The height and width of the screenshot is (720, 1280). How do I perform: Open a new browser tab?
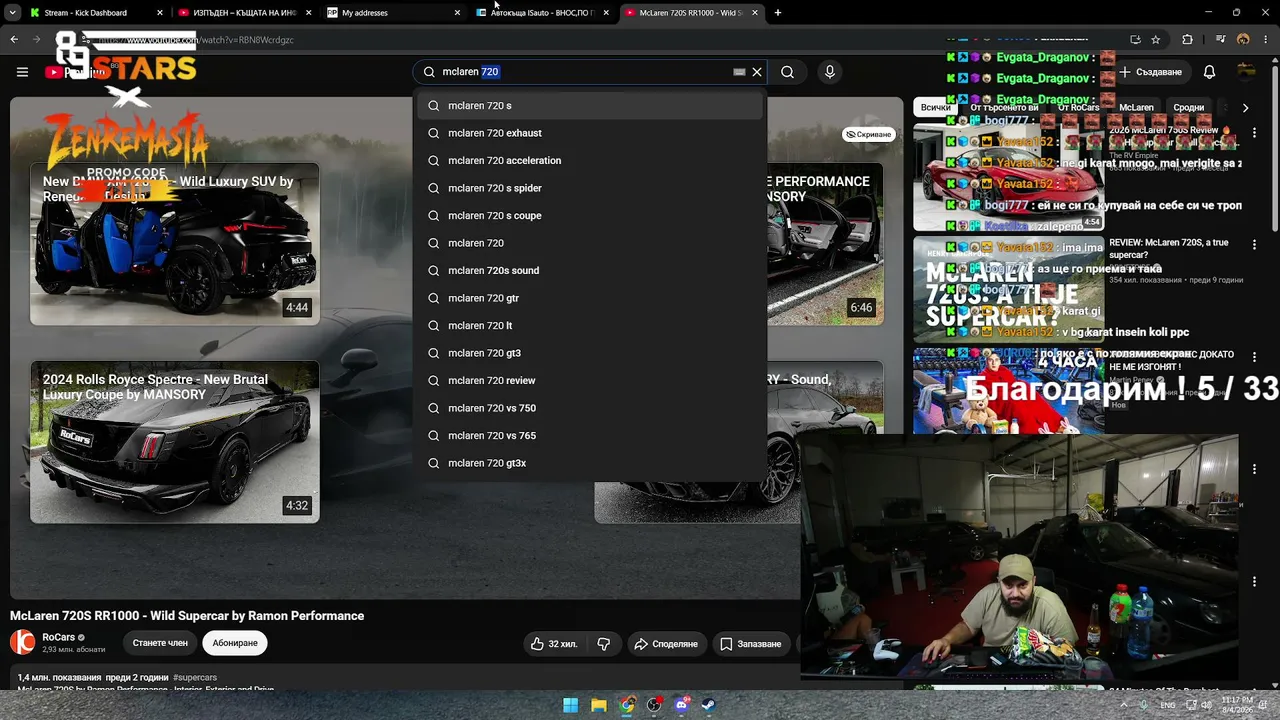pyautogui.click(x=778, y=13)
